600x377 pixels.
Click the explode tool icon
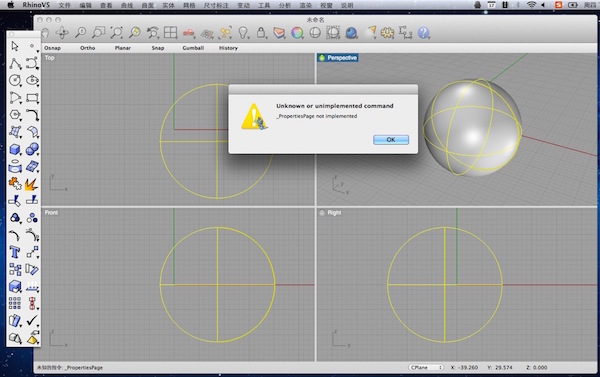31,184
